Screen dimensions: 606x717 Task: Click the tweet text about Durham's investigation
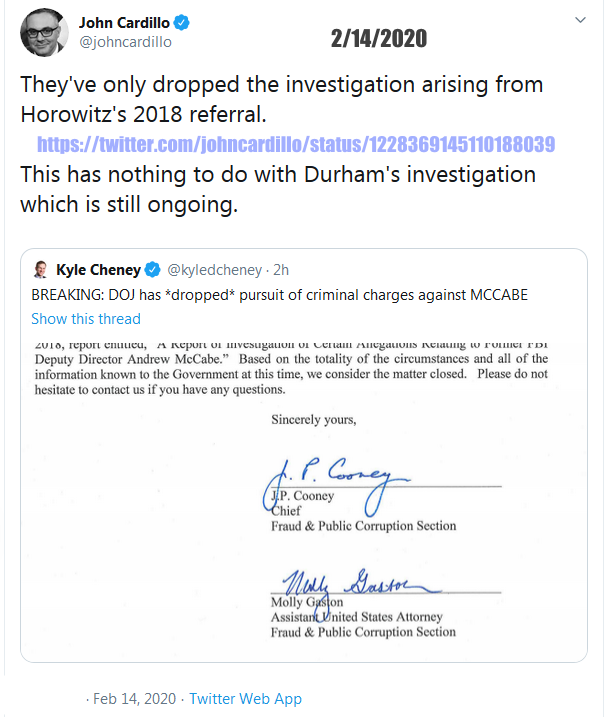pos(278,188)
